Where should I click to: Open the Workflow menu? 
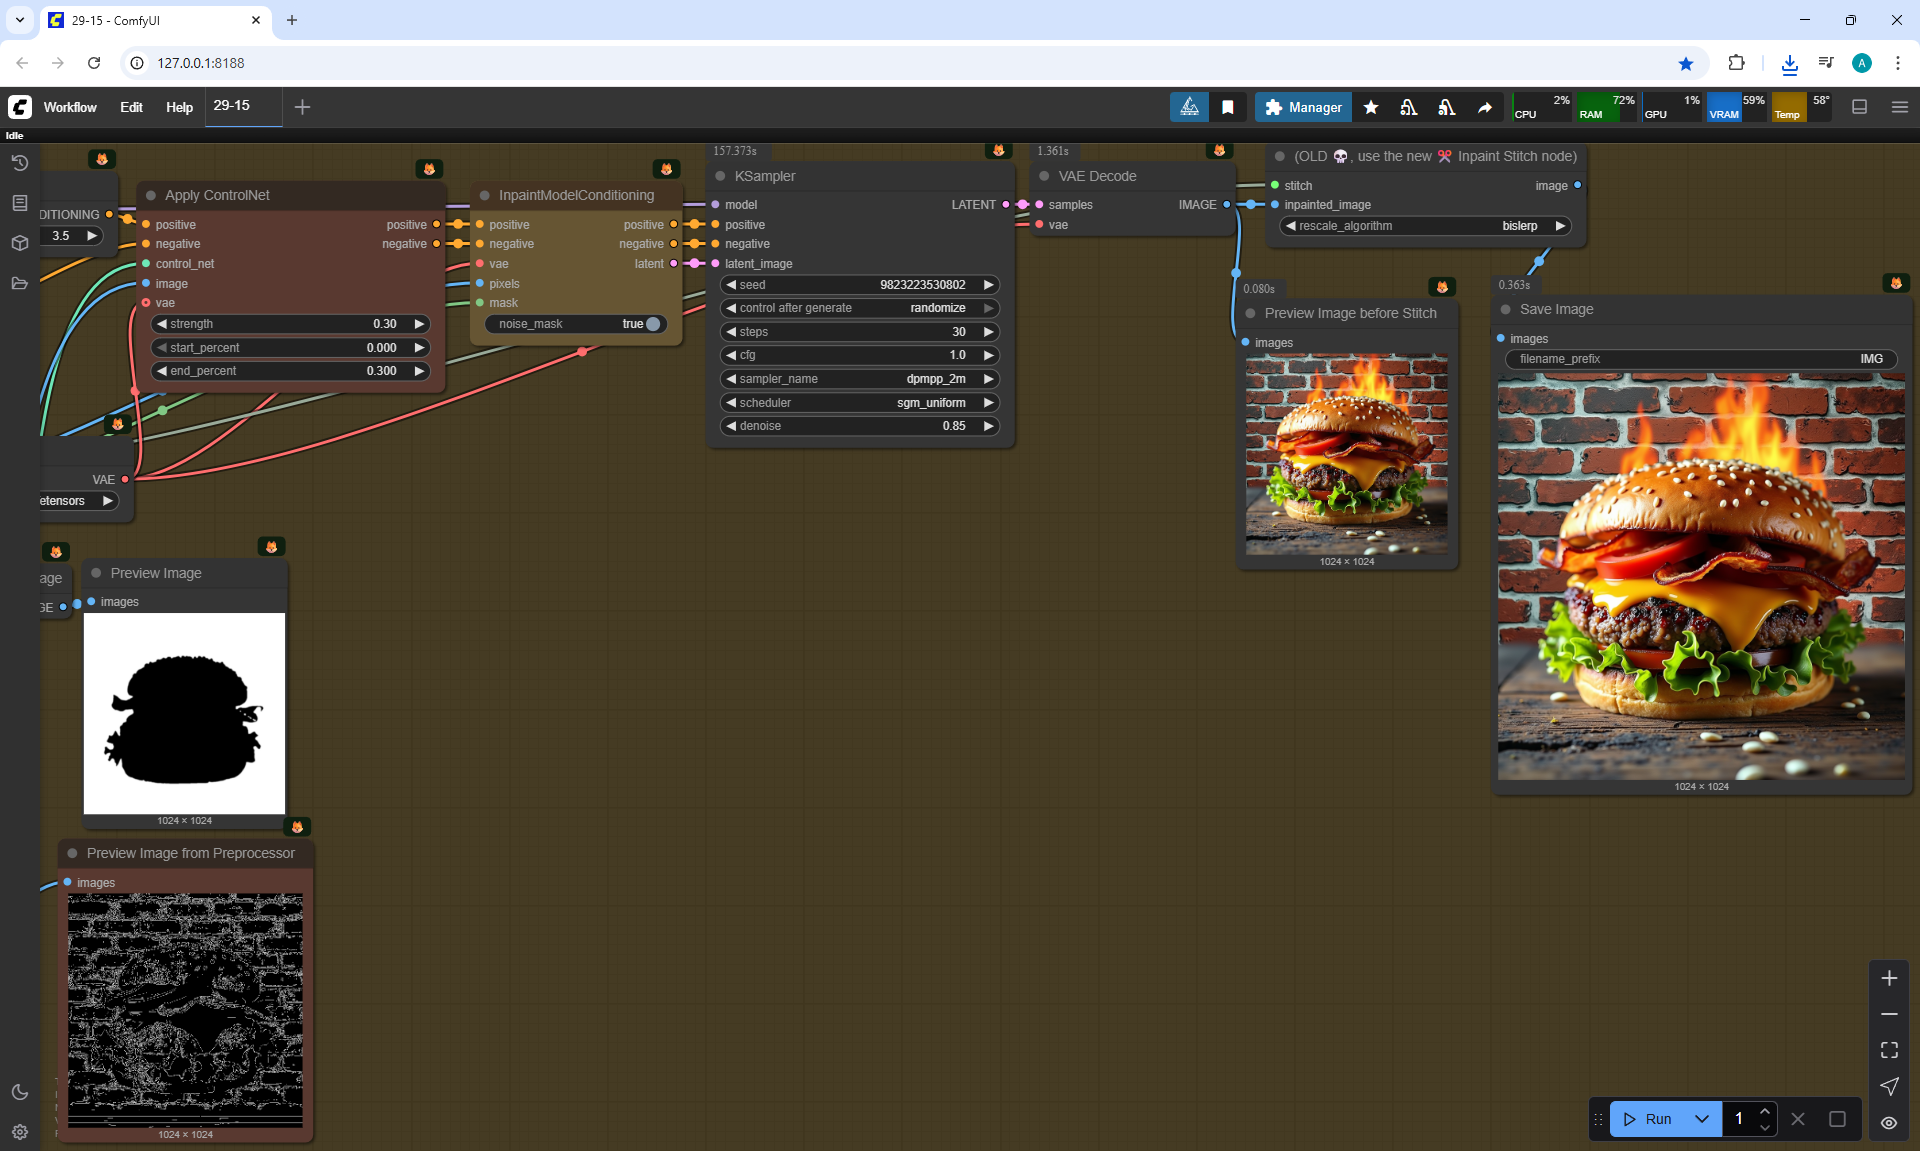70,107
